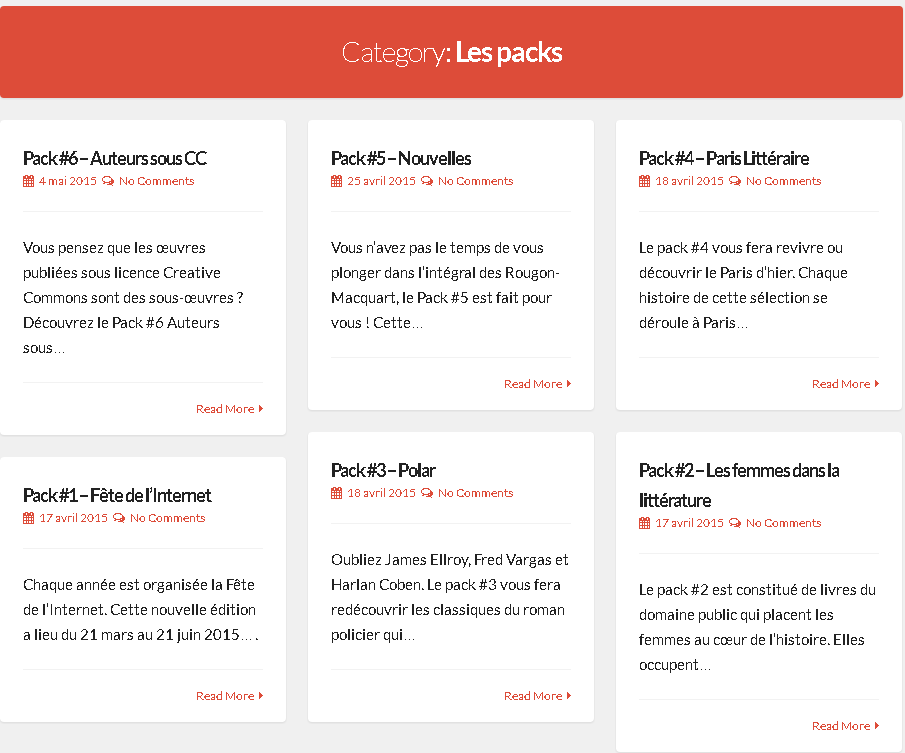The height and width of the screenshot is (753, 905).
Task: Click comment bubble icon under Pack #3 – Polar
Action: click(x=427, y=493)
